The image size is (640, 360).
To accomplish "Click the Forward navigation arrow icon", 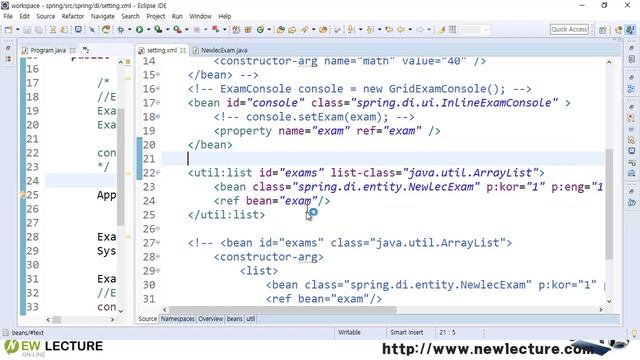I will (420, 29).
